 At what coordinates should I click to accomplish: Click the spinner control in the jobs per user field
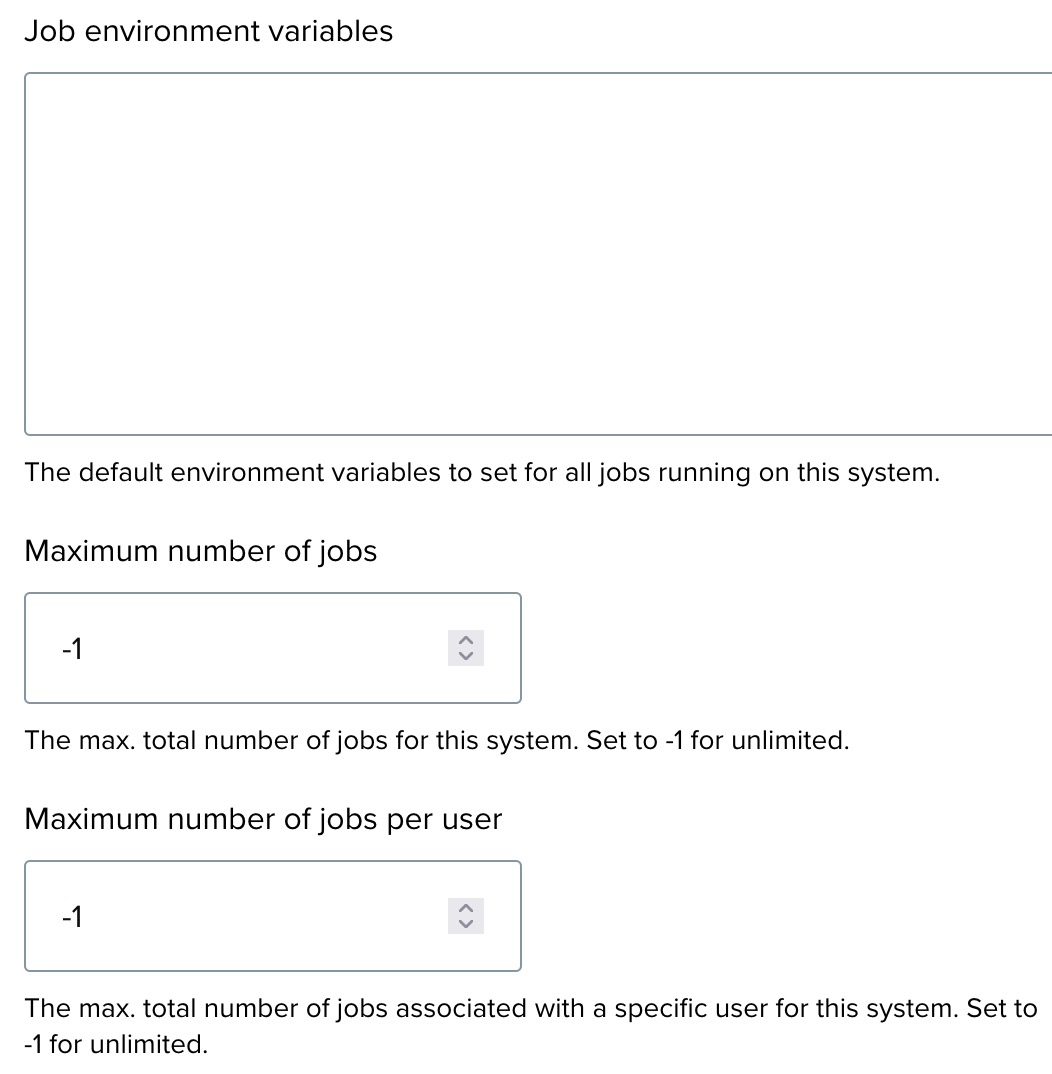pos(465,916)
